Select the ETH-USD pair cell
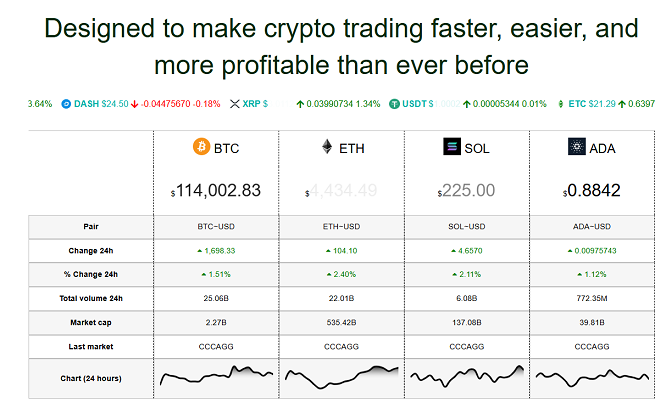This screenshot has width=666, height=414. coord(339,226)
